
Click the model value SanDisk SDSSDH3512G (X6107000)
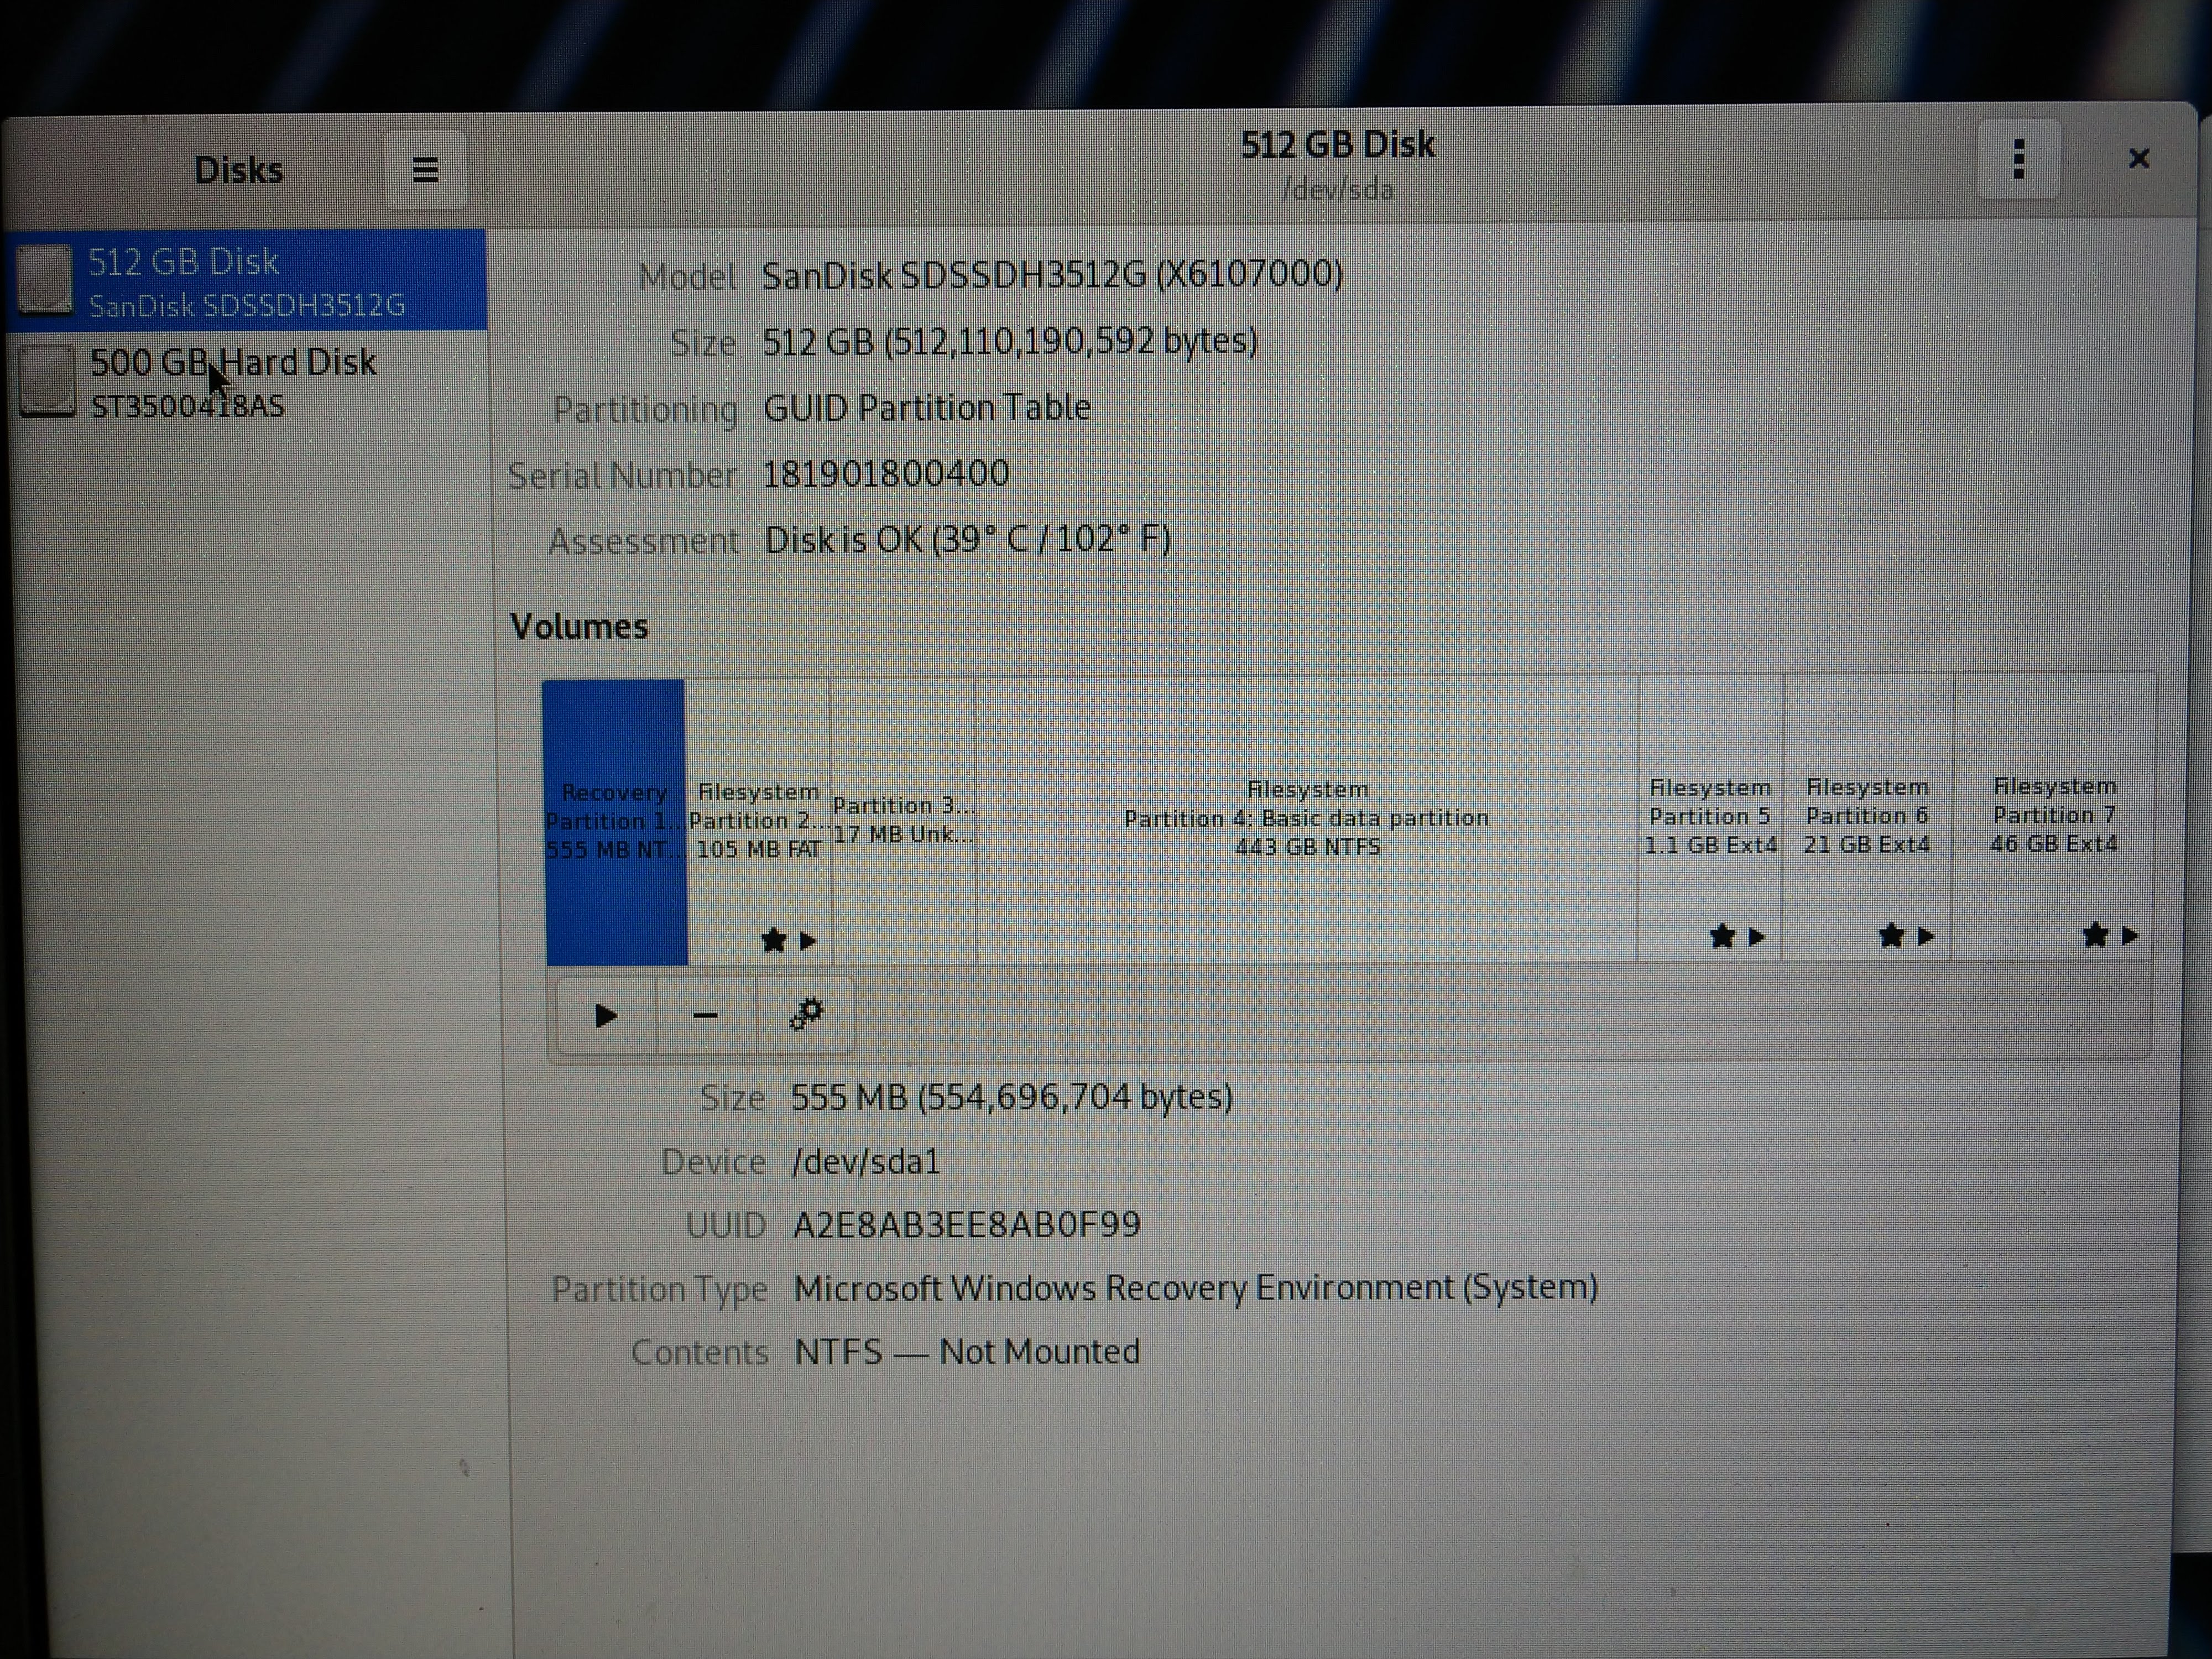pyautogui.click(x=1053, y=274)
